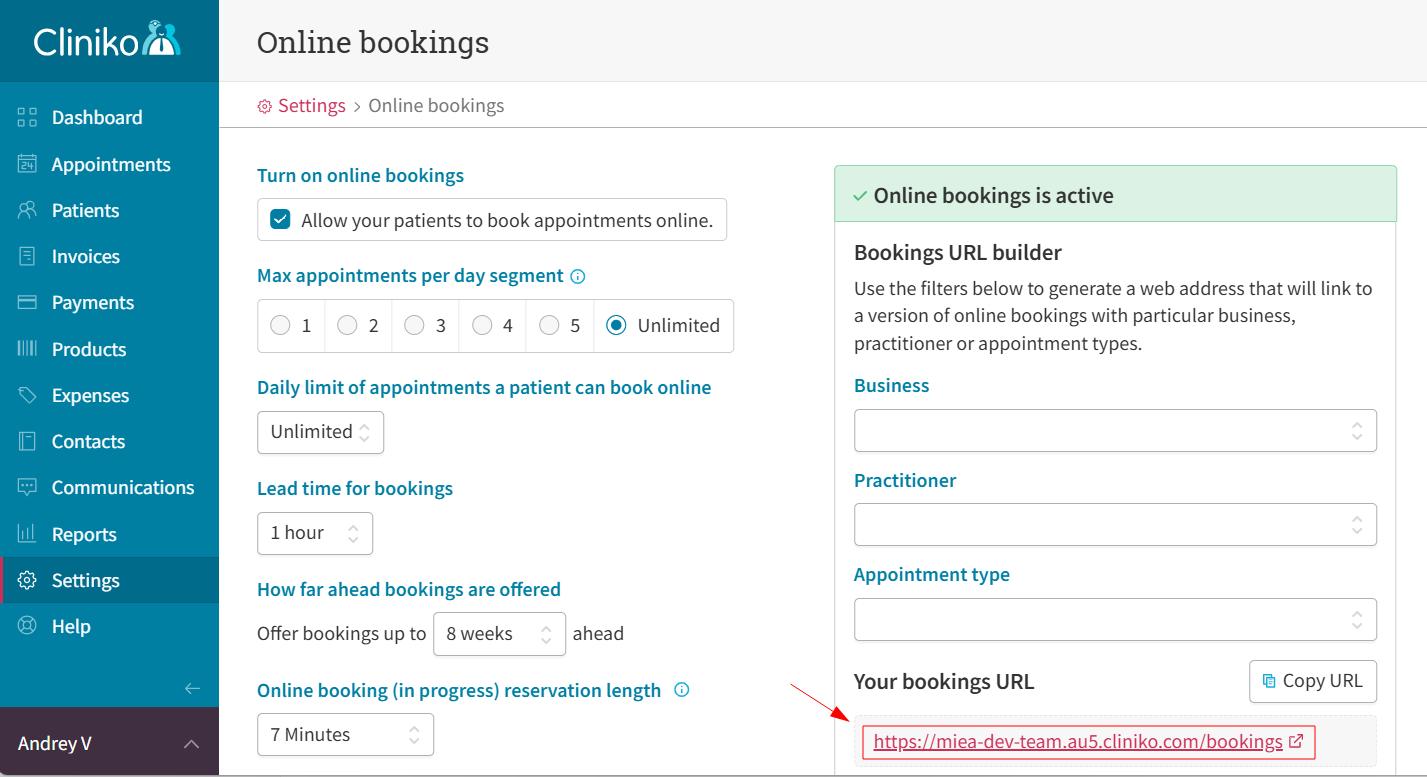Select the Reports bar-chart icon
Image resolution: width=1427 pixels, height=777 pixels.
[x=26, y=533]
